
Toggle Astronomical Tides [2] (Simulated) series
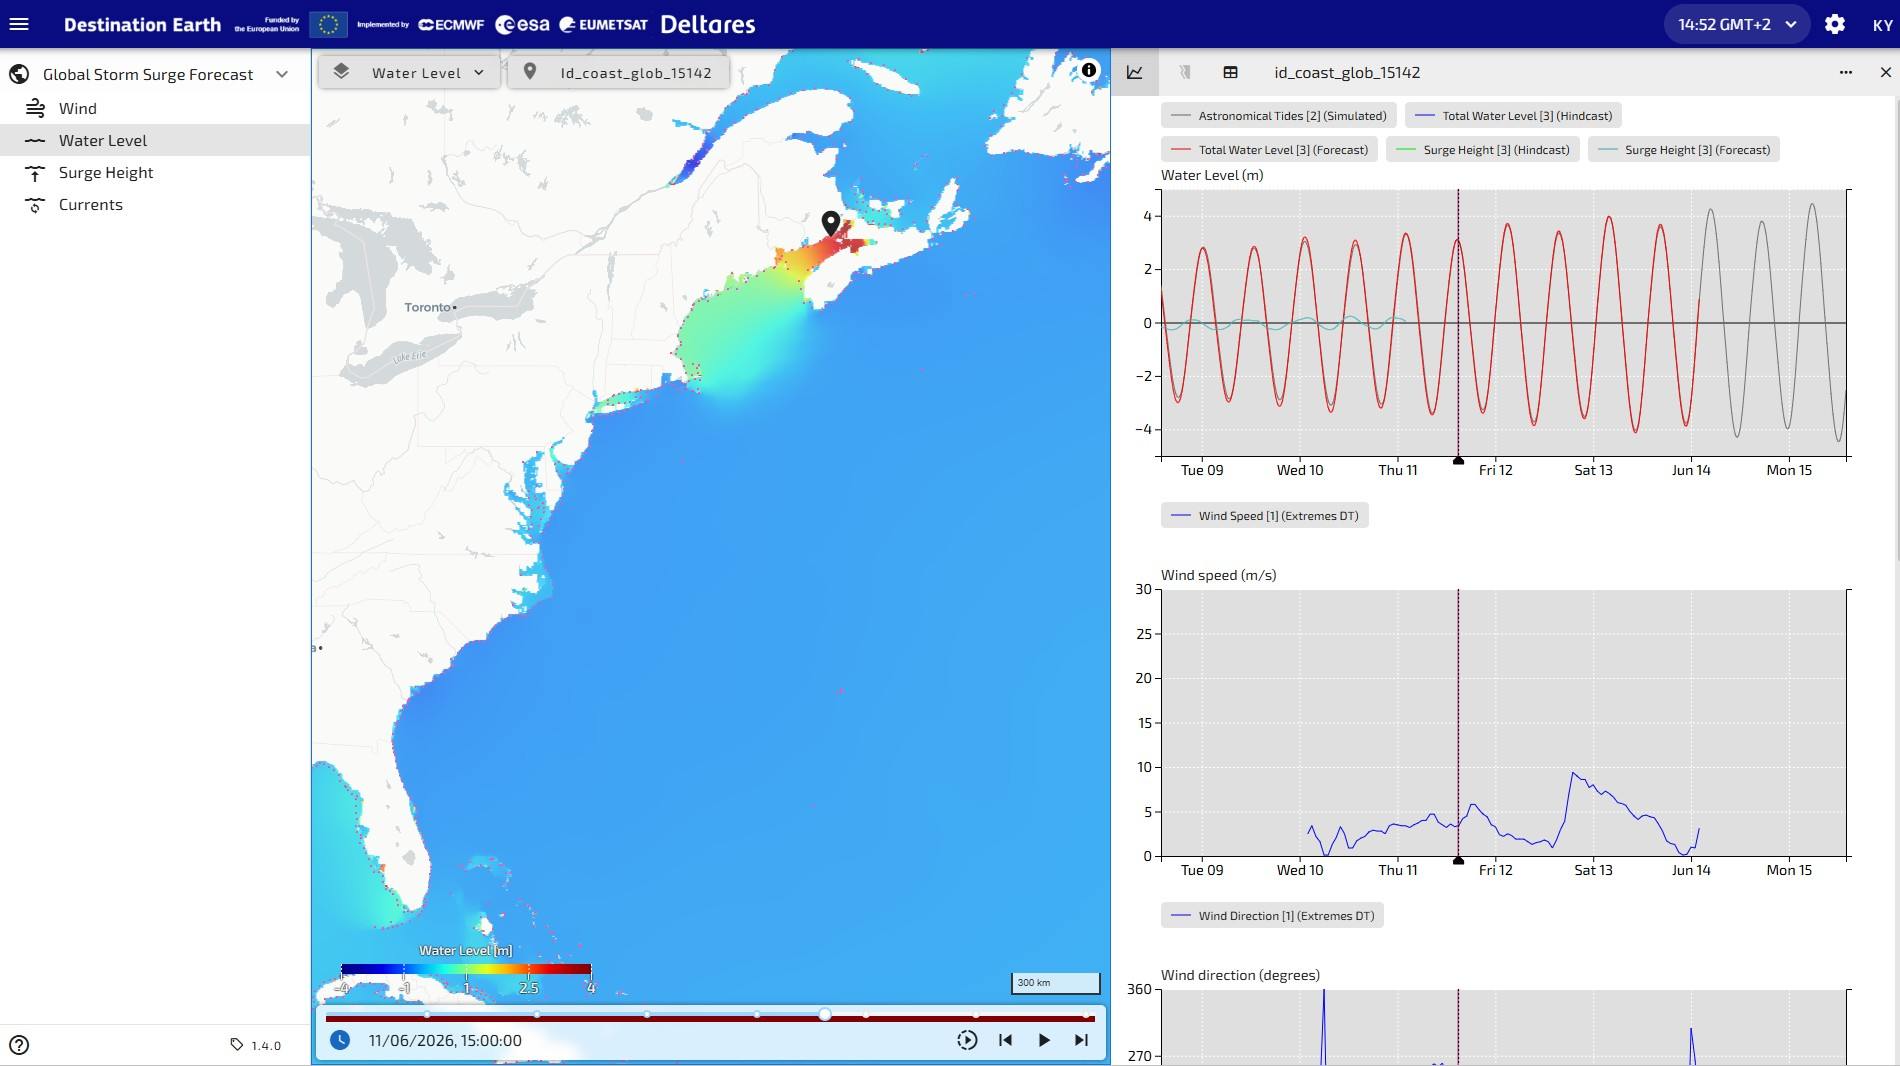click(x=1278, y=116)
